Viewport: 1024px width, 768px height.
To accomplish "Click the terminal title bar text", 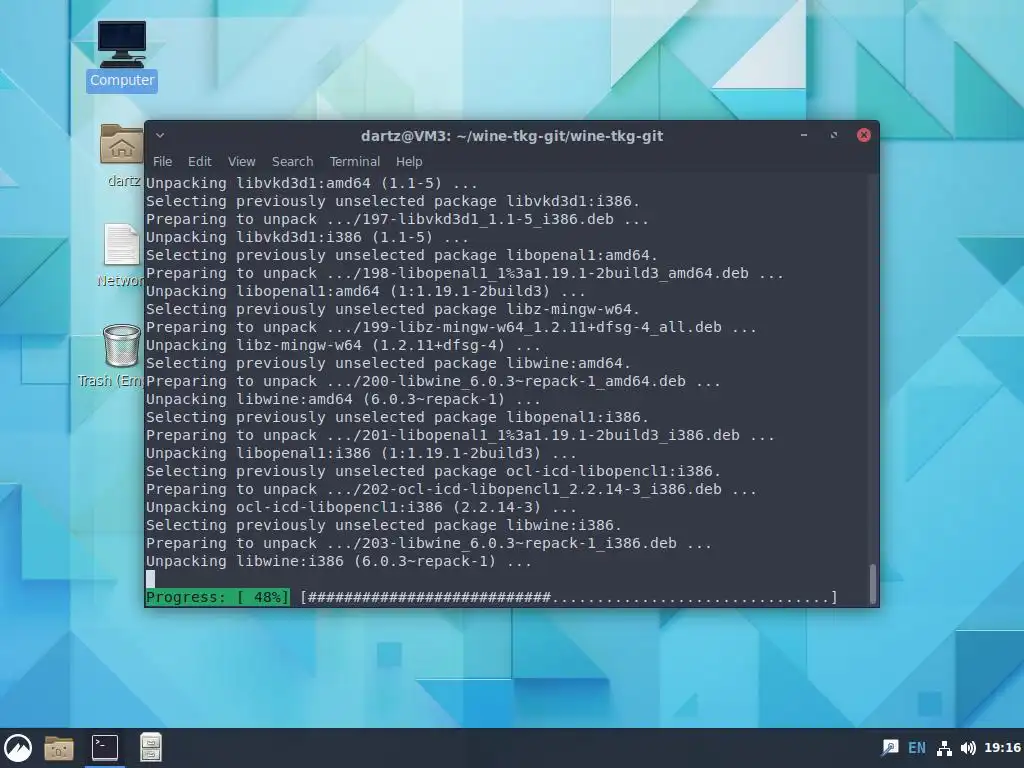I will 512,136.
